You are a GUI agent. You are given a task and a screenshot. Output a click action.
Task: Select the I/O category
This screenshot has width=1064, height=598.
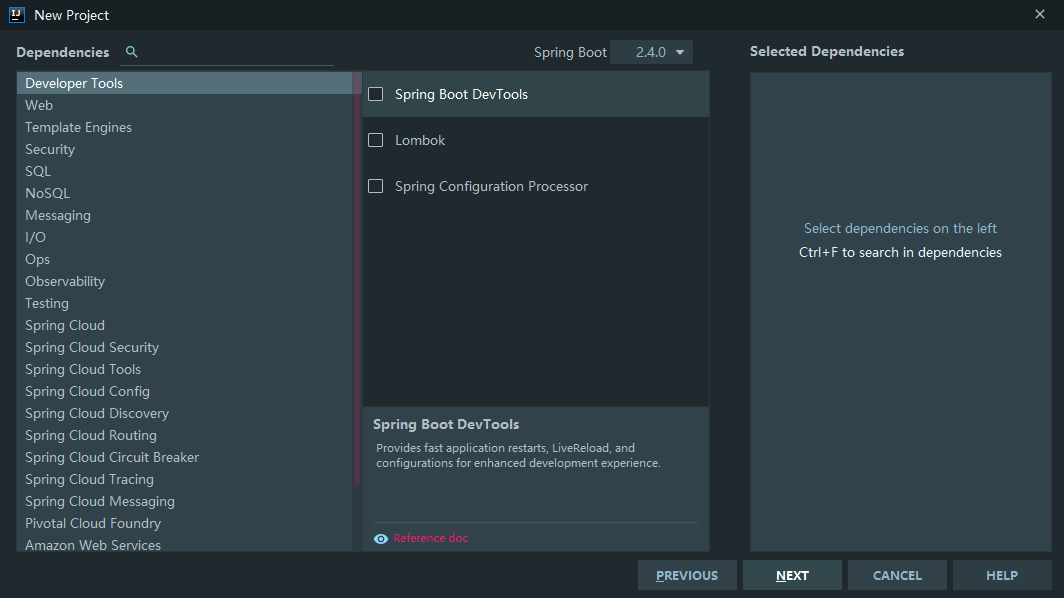(185, 238)
